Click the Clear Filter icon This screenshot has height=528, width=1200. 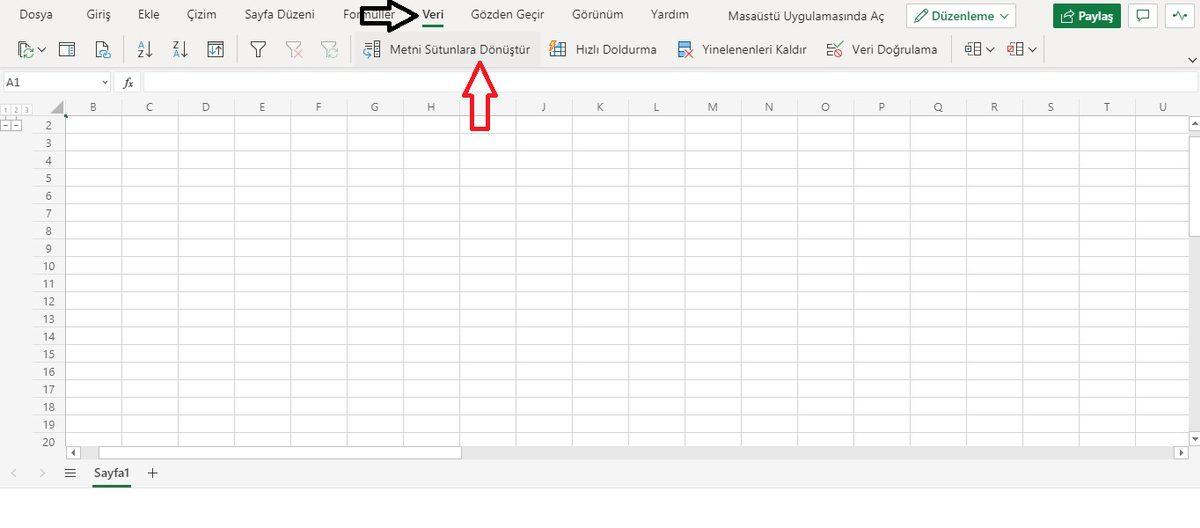click(294, 49)
